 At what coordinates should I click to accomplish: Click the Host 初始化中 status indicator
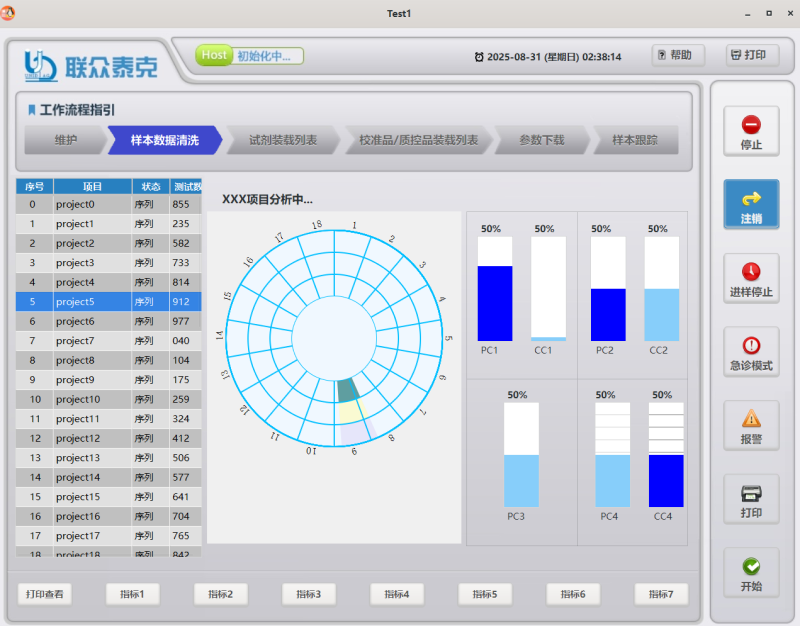click(x=249, y=55)
